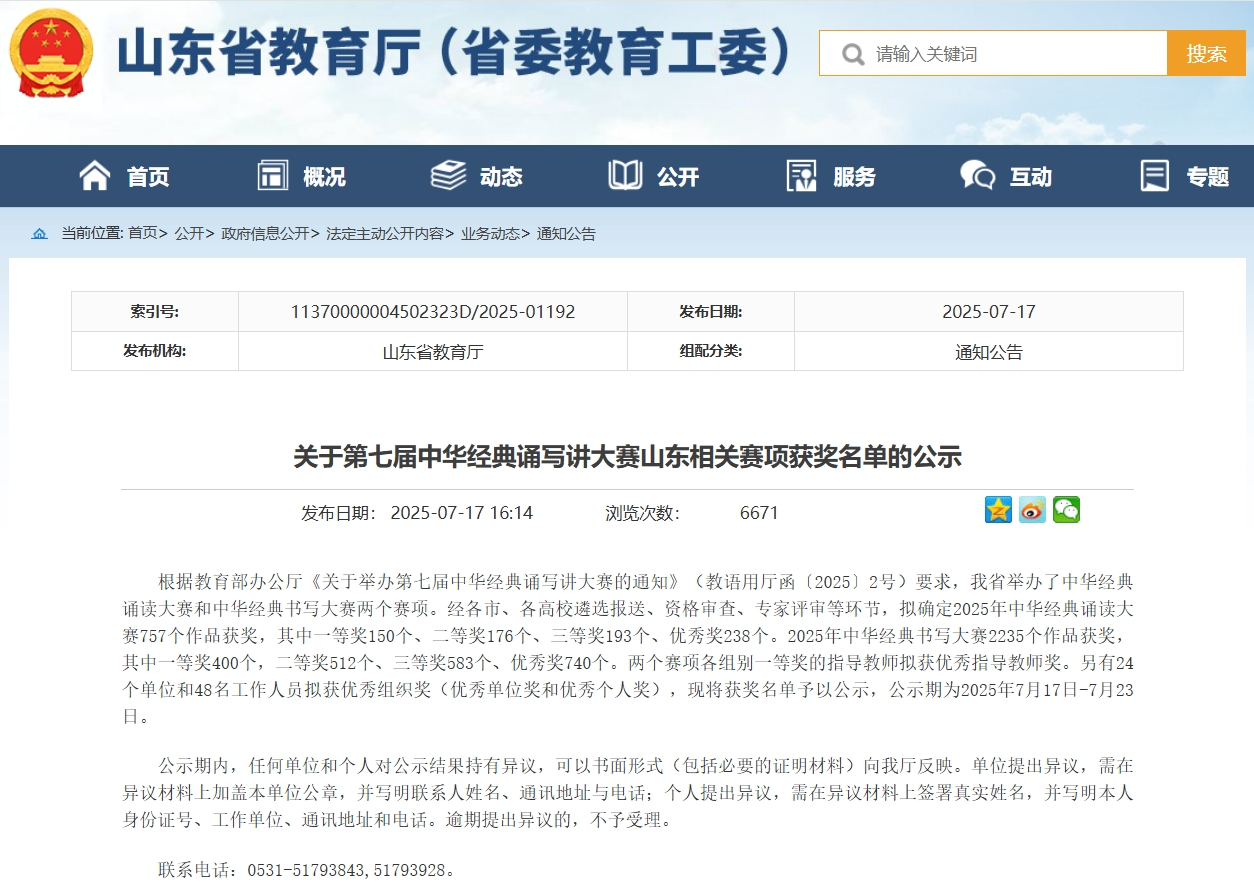Open the 法定主动公开内容 breadcrumb link
The width and height of the screenshot is (1254, 885).
(x=385, y=234)
